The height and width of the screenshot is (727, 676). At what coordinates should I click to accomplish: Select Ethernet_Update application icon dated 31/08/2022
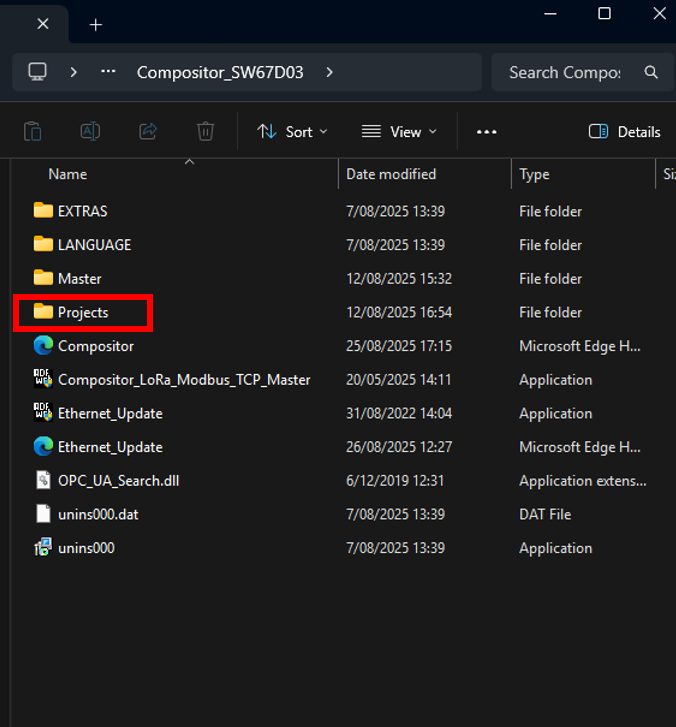click(43, 413)
